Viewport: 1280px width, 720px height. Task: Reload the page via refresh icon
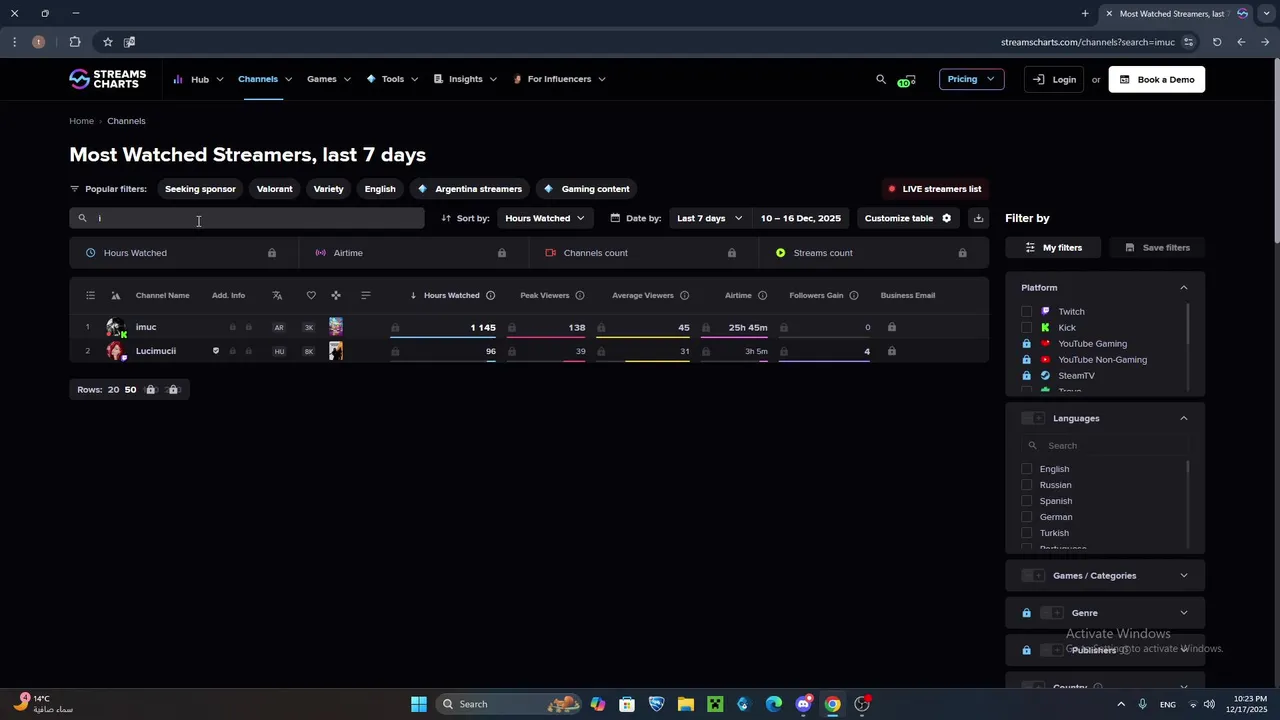tap(1217, 42)
